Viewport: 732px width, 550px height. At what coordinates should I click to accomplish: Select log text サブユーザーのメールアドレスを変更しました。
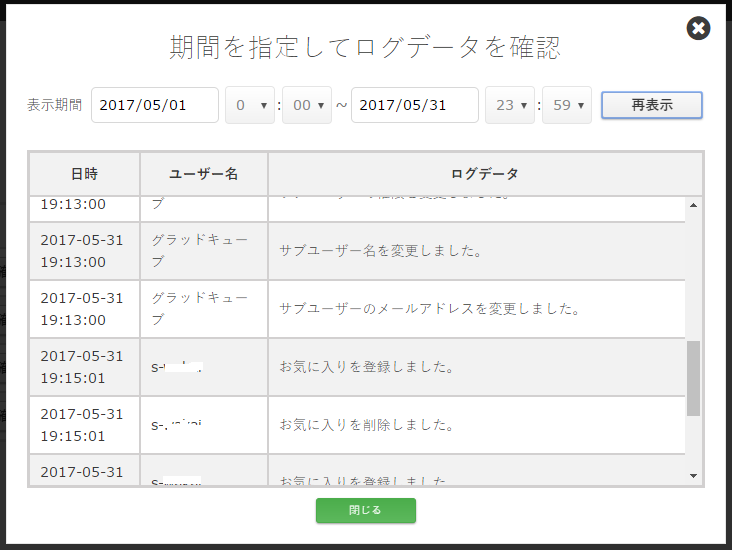point(429,309)
